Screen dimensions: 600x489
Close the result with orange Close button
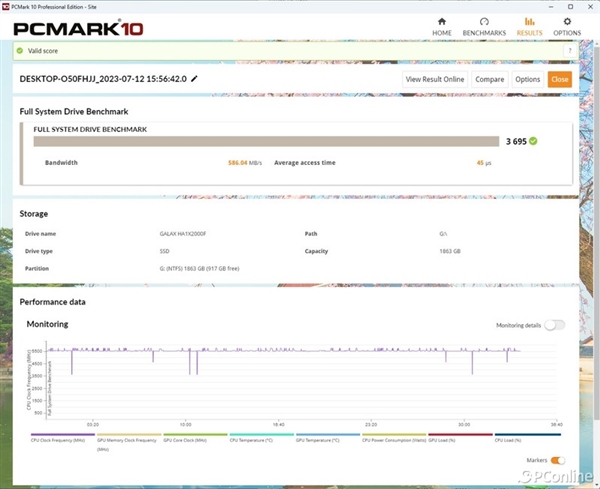559,79
